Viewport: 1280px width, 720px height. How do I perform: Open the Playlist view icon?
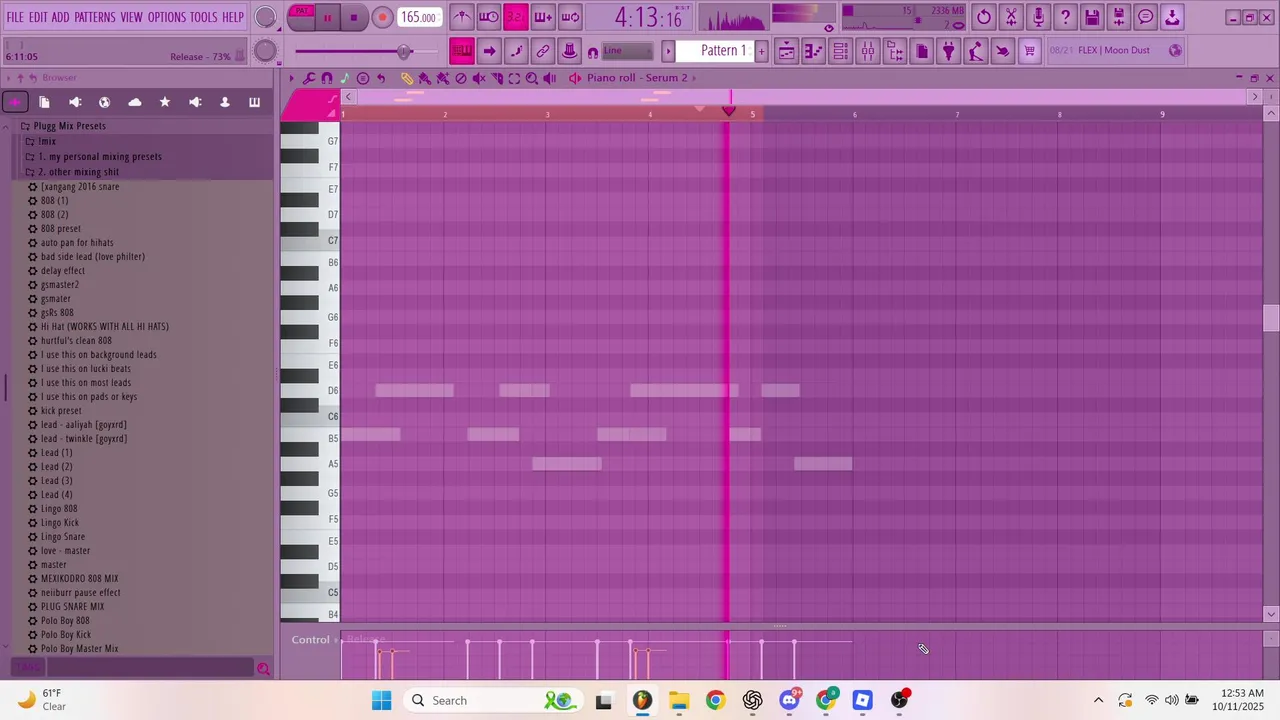787,51
